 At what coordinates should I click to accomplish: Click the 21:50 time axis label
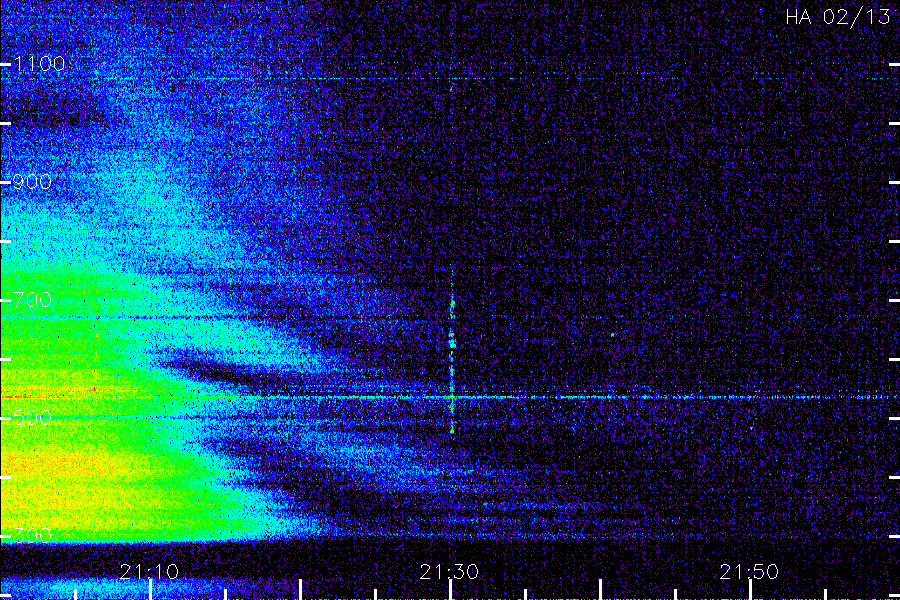(x=749, y=572)
